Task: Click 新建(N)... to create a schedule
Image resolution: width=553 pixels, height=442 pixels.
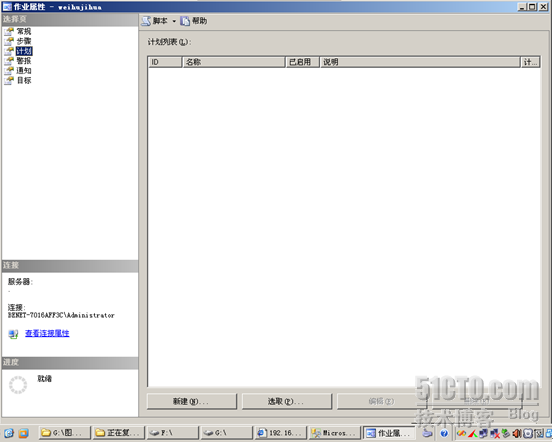Action: (x=192, y=401)
